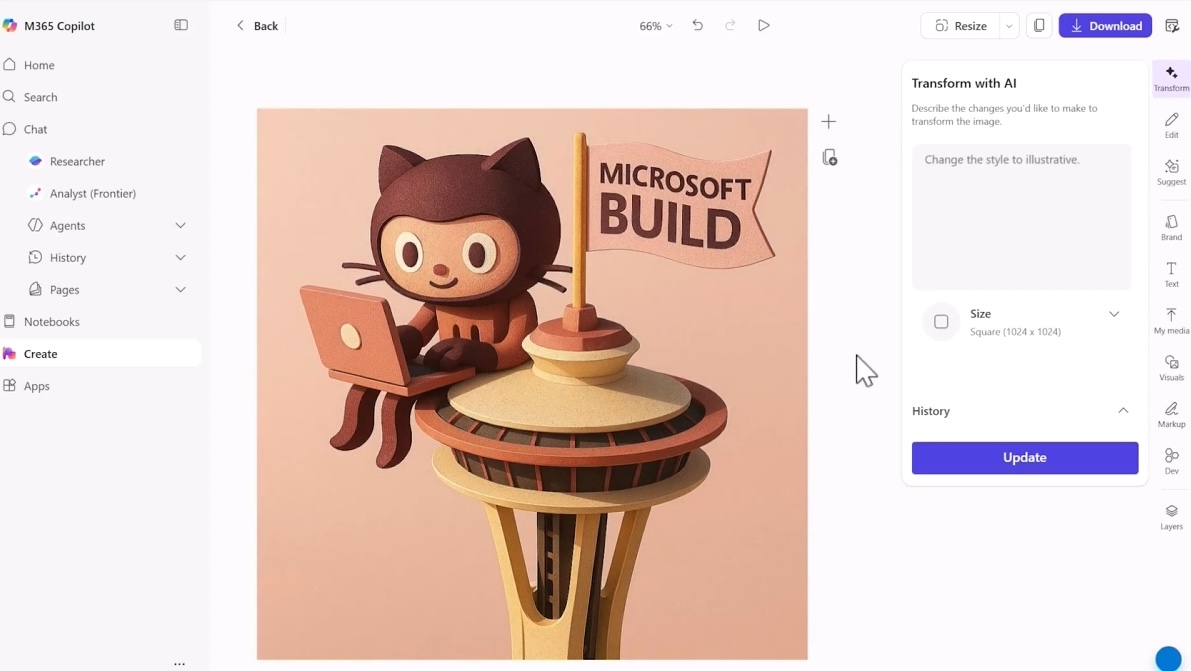The image size is (1191, 671).
Task: Click the square size preview icon
Action: pos(941,322)
